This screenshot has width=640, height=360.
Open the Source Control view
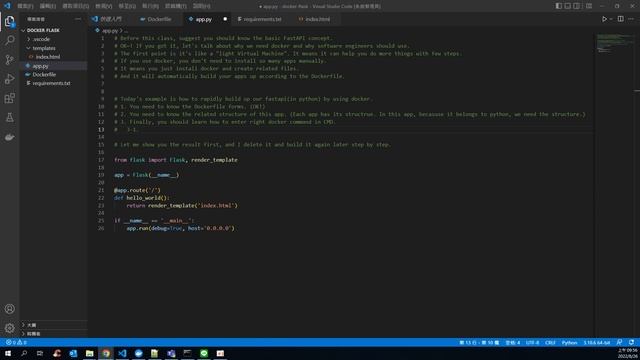[9, 60]
